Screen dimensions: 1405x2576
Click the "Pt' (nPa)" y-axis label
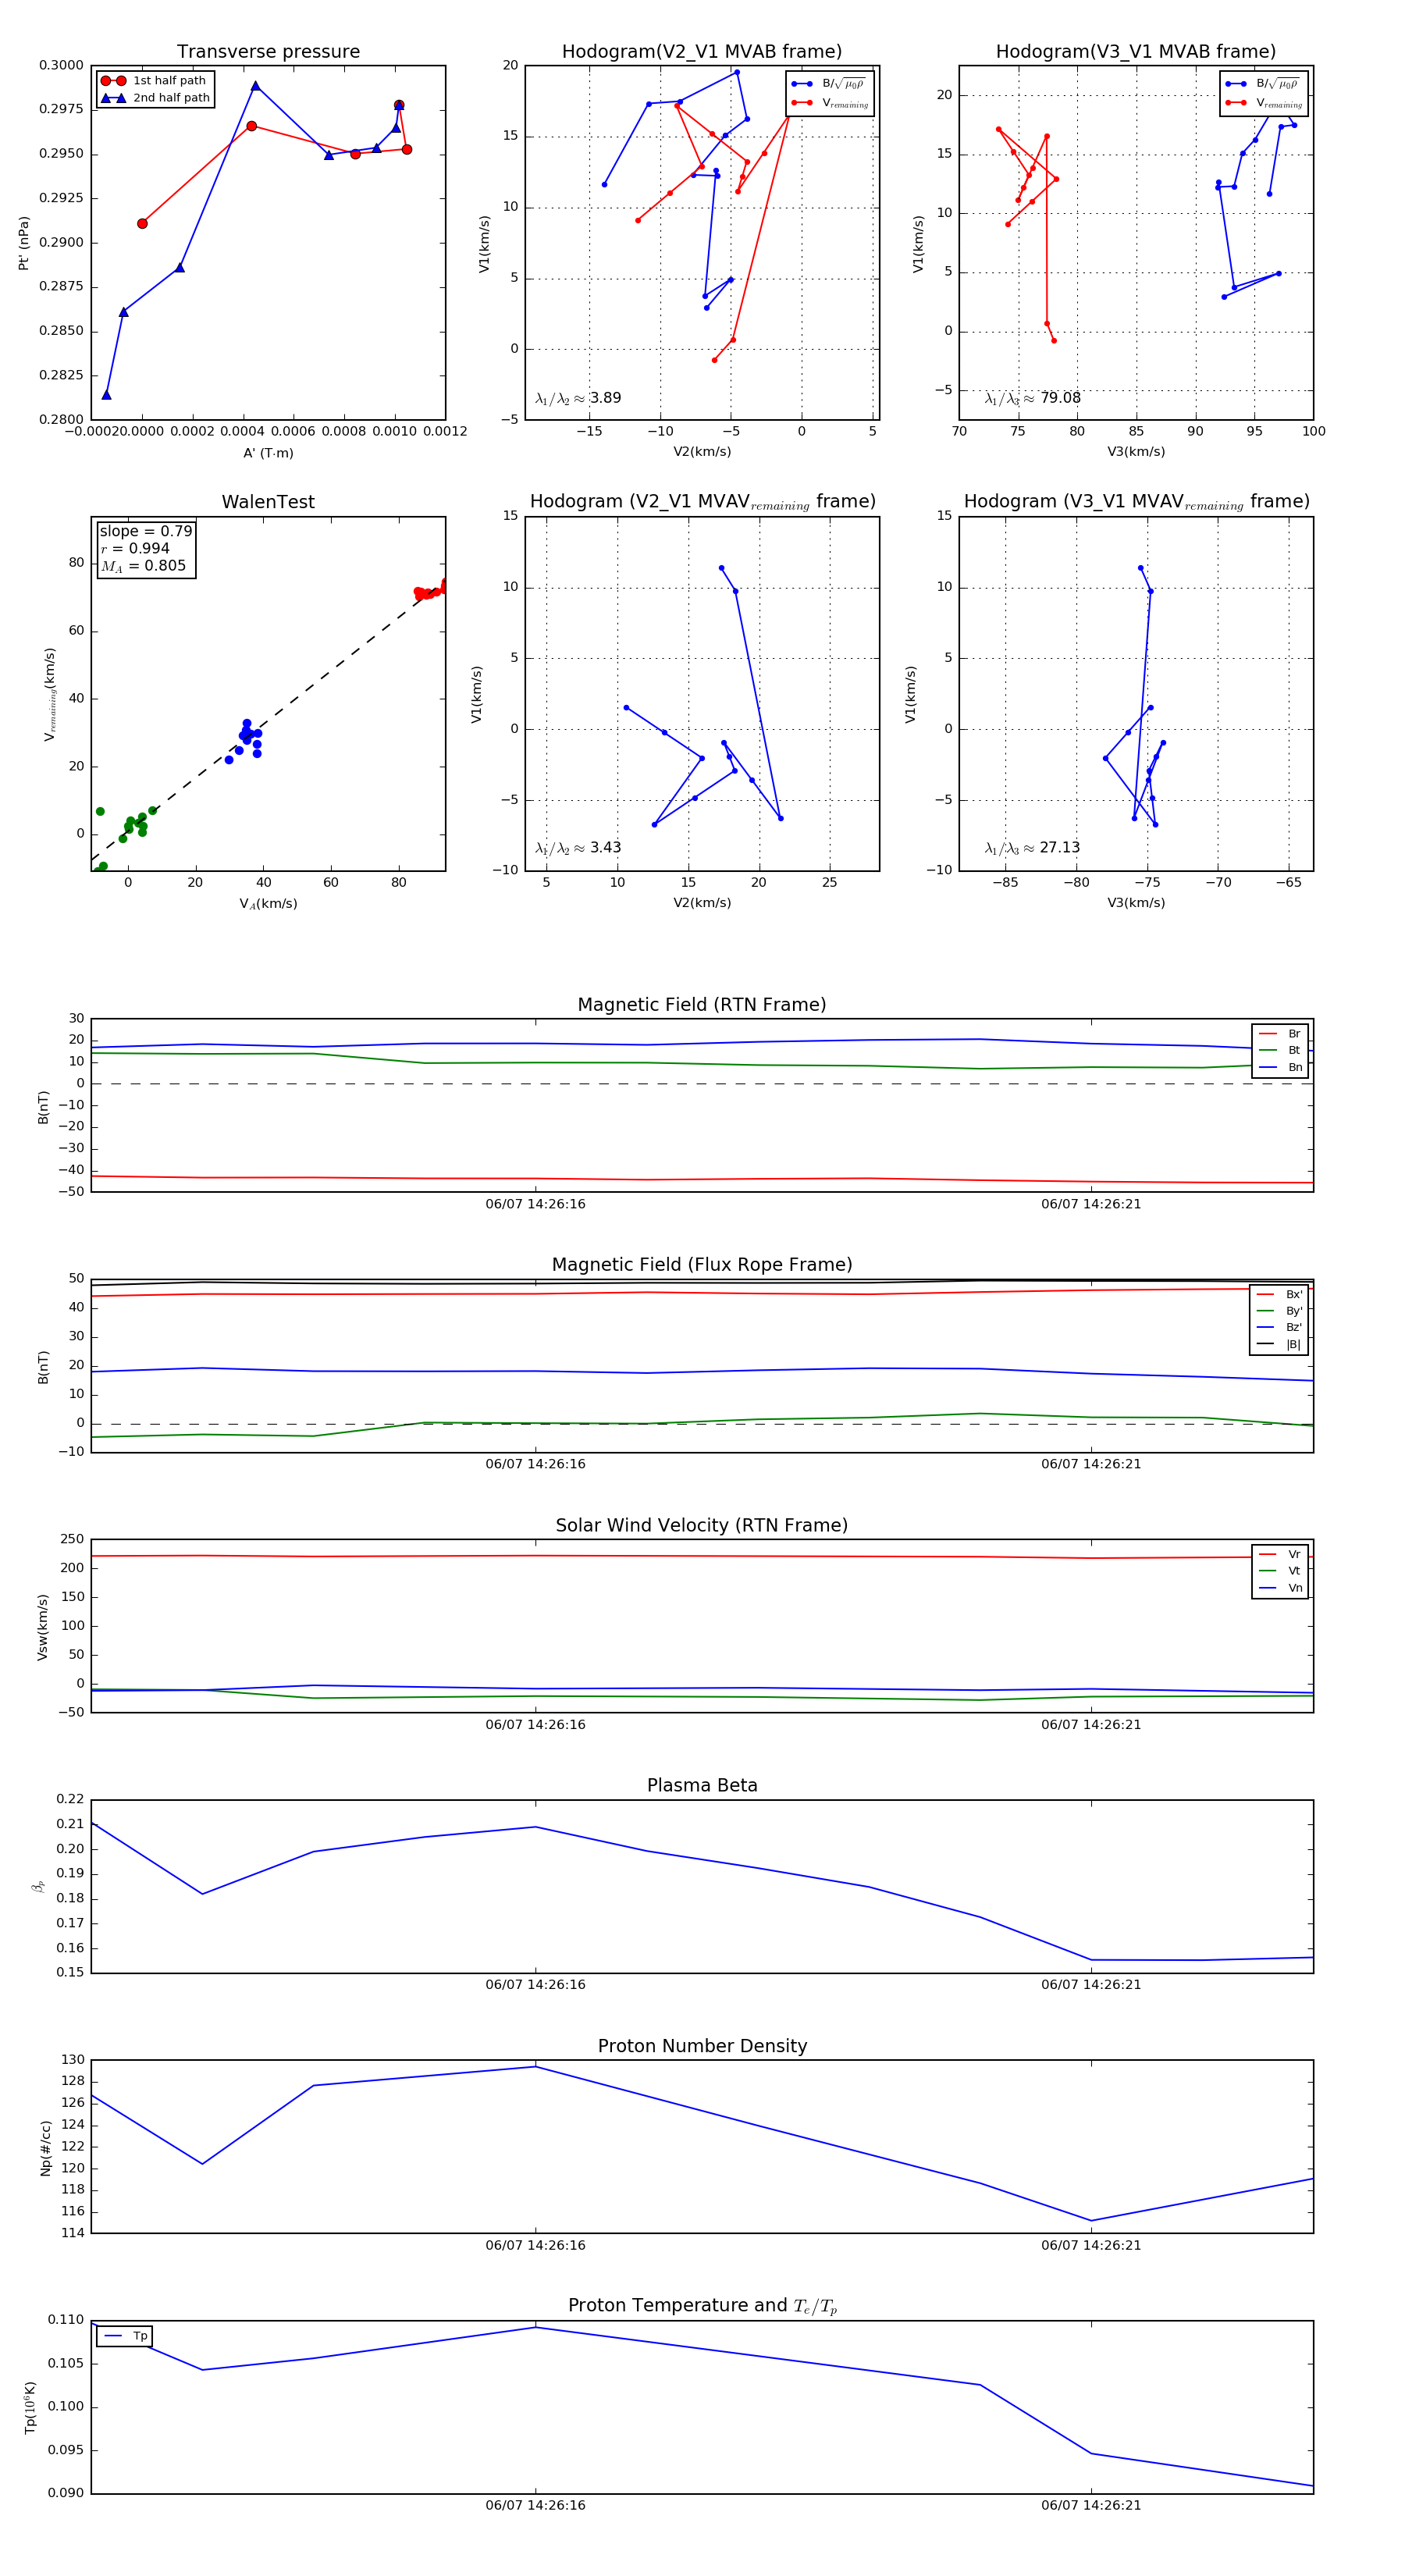[x=24, y=243]
